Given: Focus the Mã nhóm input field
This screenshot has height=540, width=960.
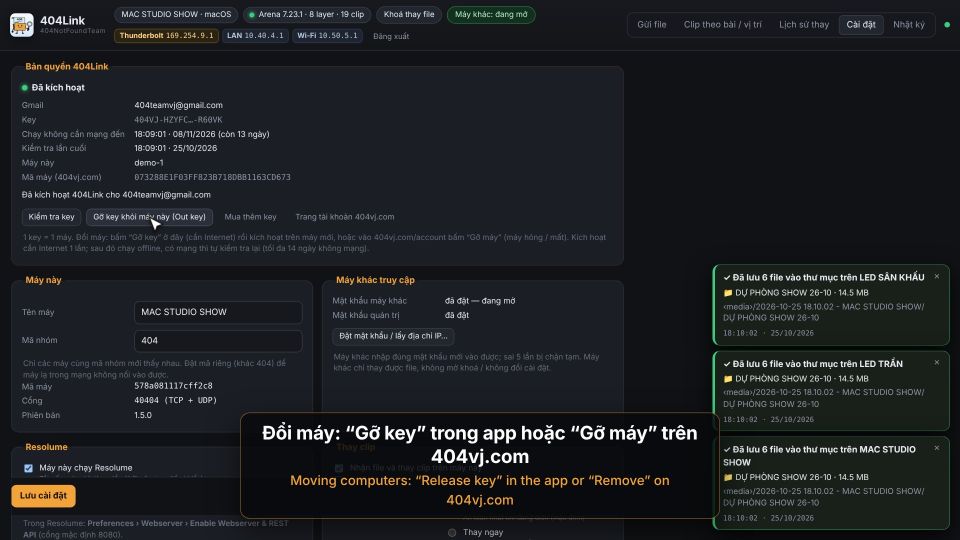Looking at the screenshot, I should coord(218,340).
